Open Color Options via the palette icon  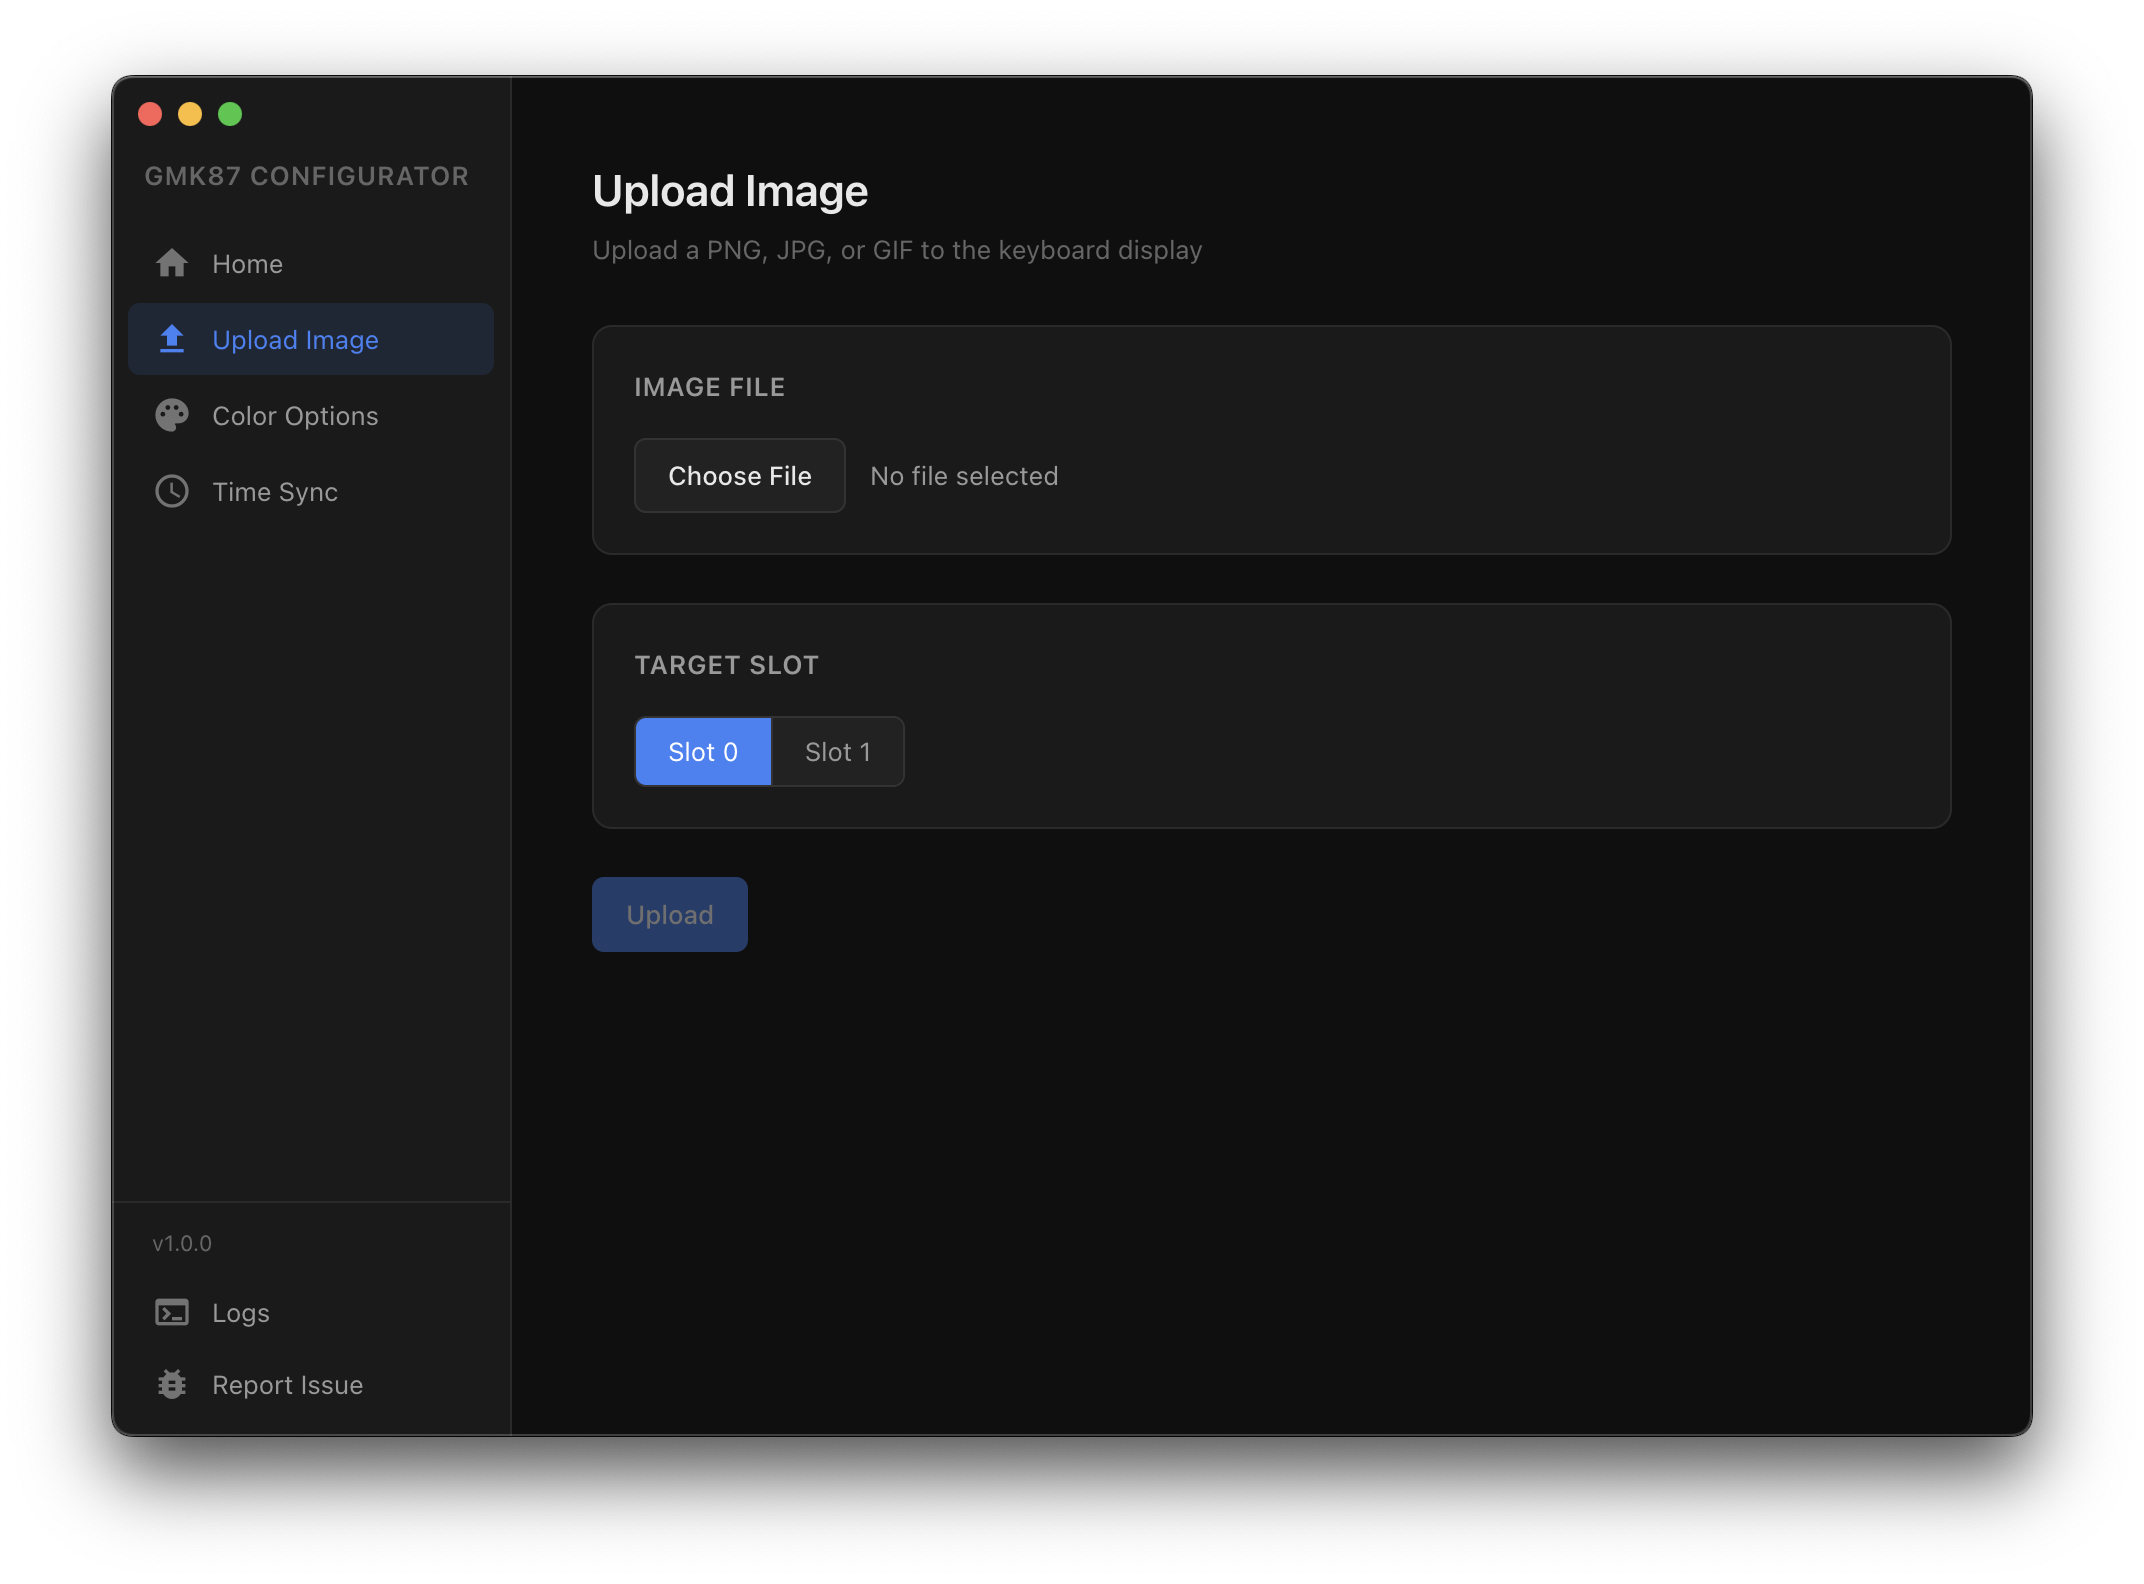coord(171,415)
